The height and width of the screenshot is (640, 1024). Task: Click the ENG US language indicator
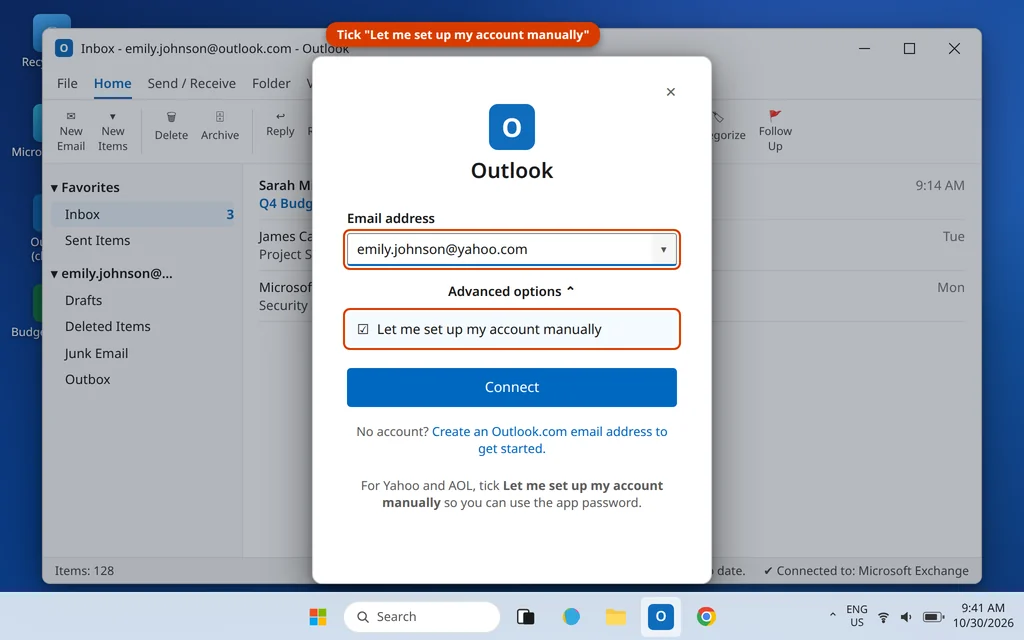857,616
